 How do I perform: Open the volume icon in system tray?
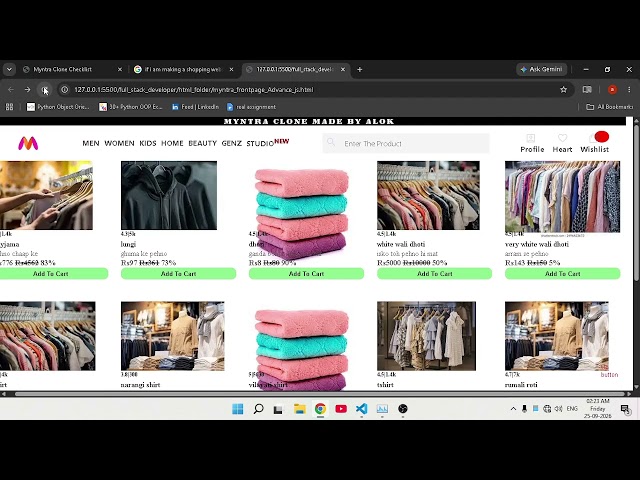pos(559,409)
